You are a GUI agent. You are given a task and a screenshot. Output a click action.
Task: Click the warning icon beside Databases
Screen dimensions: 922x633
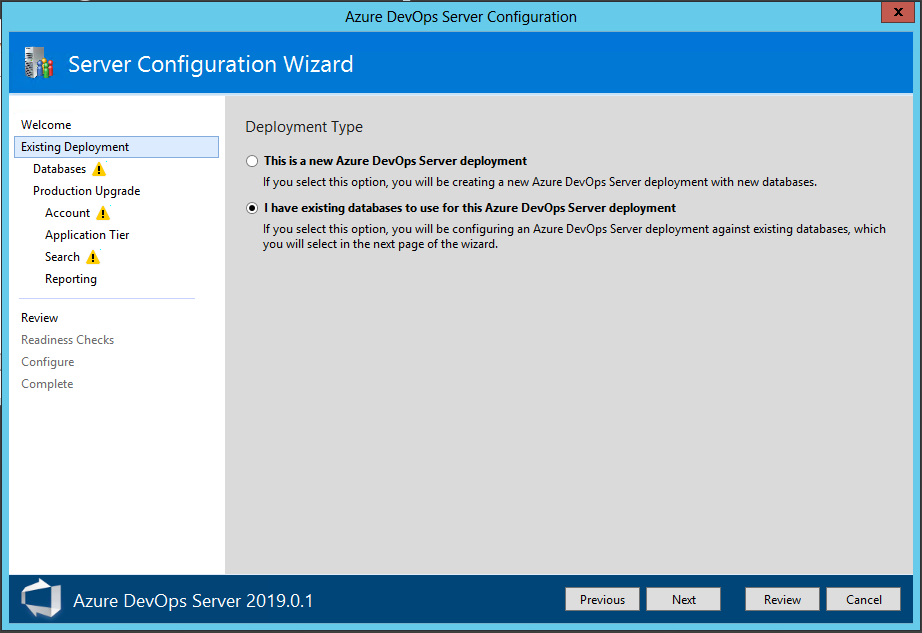pos(99,170)
